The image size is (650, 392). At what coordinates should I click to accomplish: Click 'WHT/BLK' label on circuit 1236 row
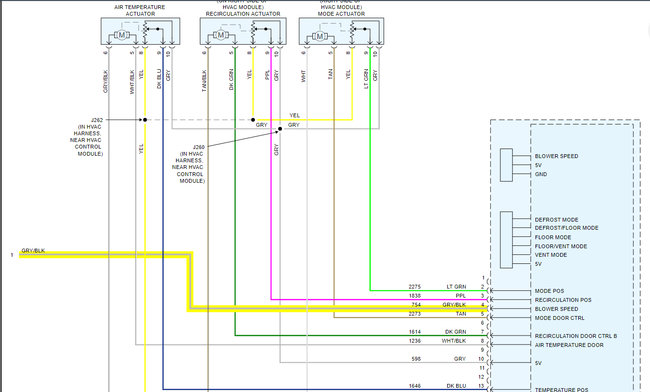tap(454, 341)
